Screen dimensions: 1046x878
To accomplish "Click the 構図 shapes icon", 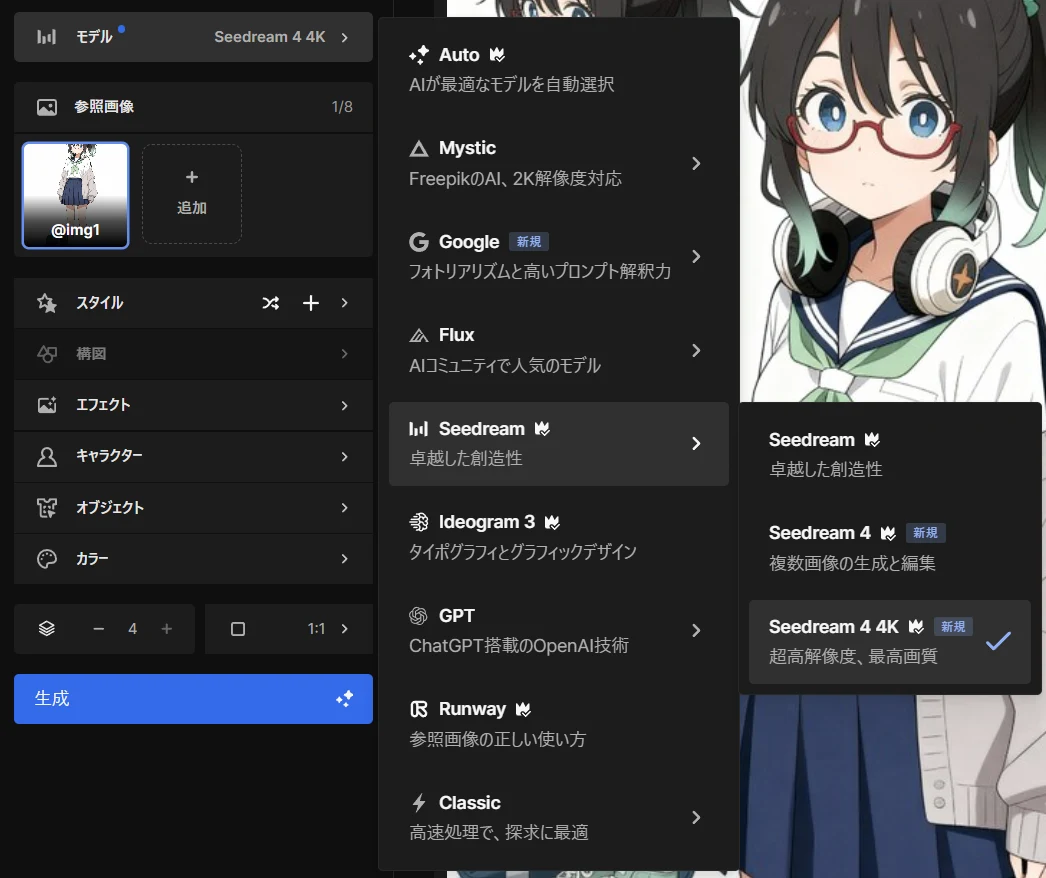I will pos(47,354).
